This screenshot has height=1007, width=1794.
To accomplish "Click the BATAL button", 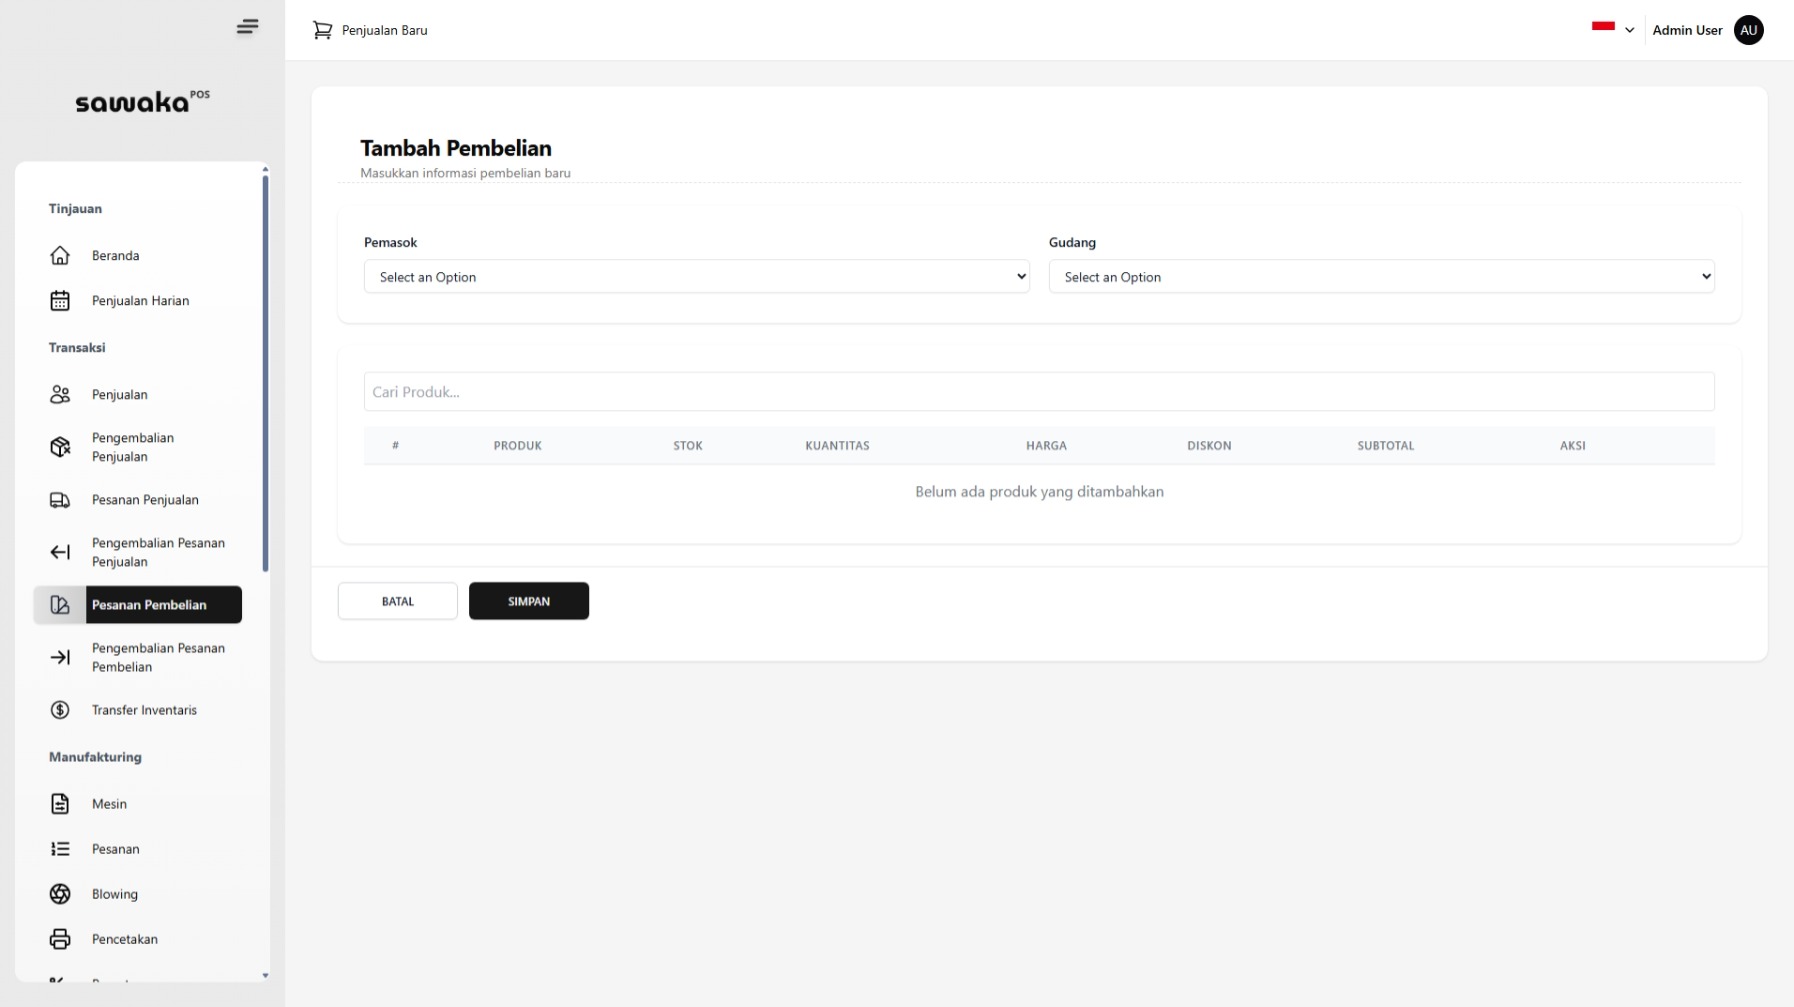I will 397,601.
